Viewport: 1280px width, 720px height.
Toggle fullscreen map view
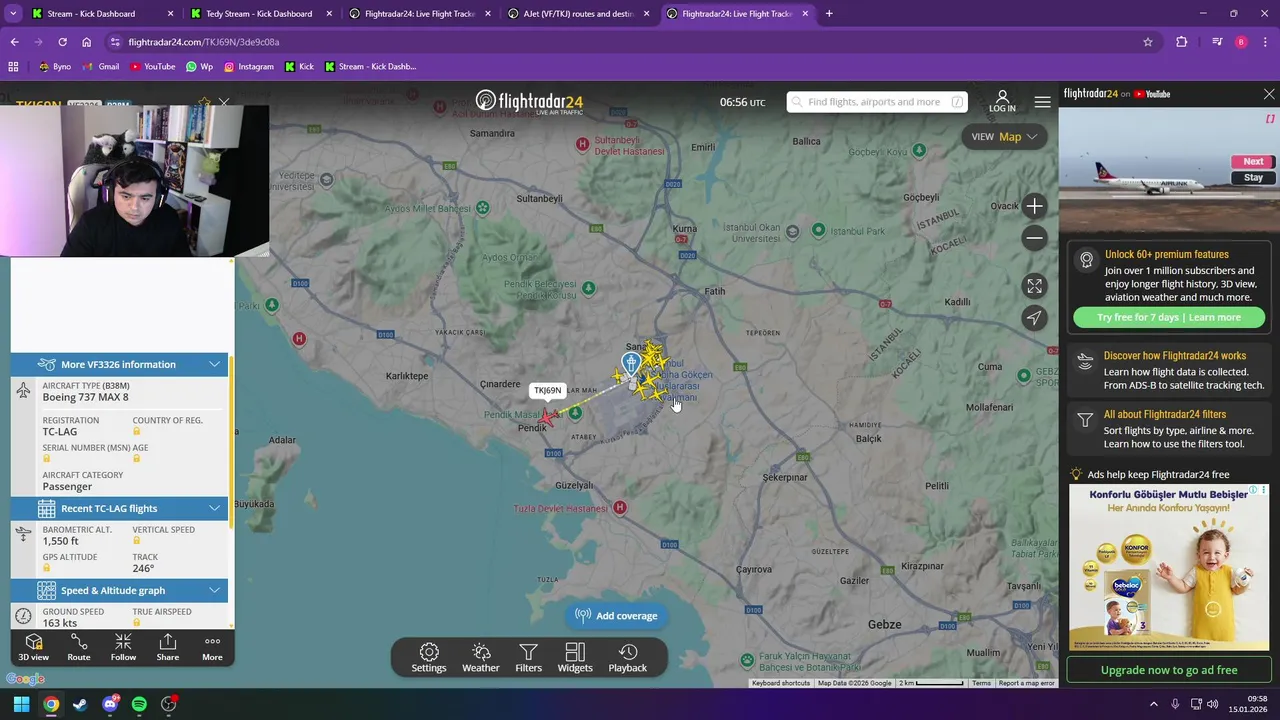[x=1035, y=286]
